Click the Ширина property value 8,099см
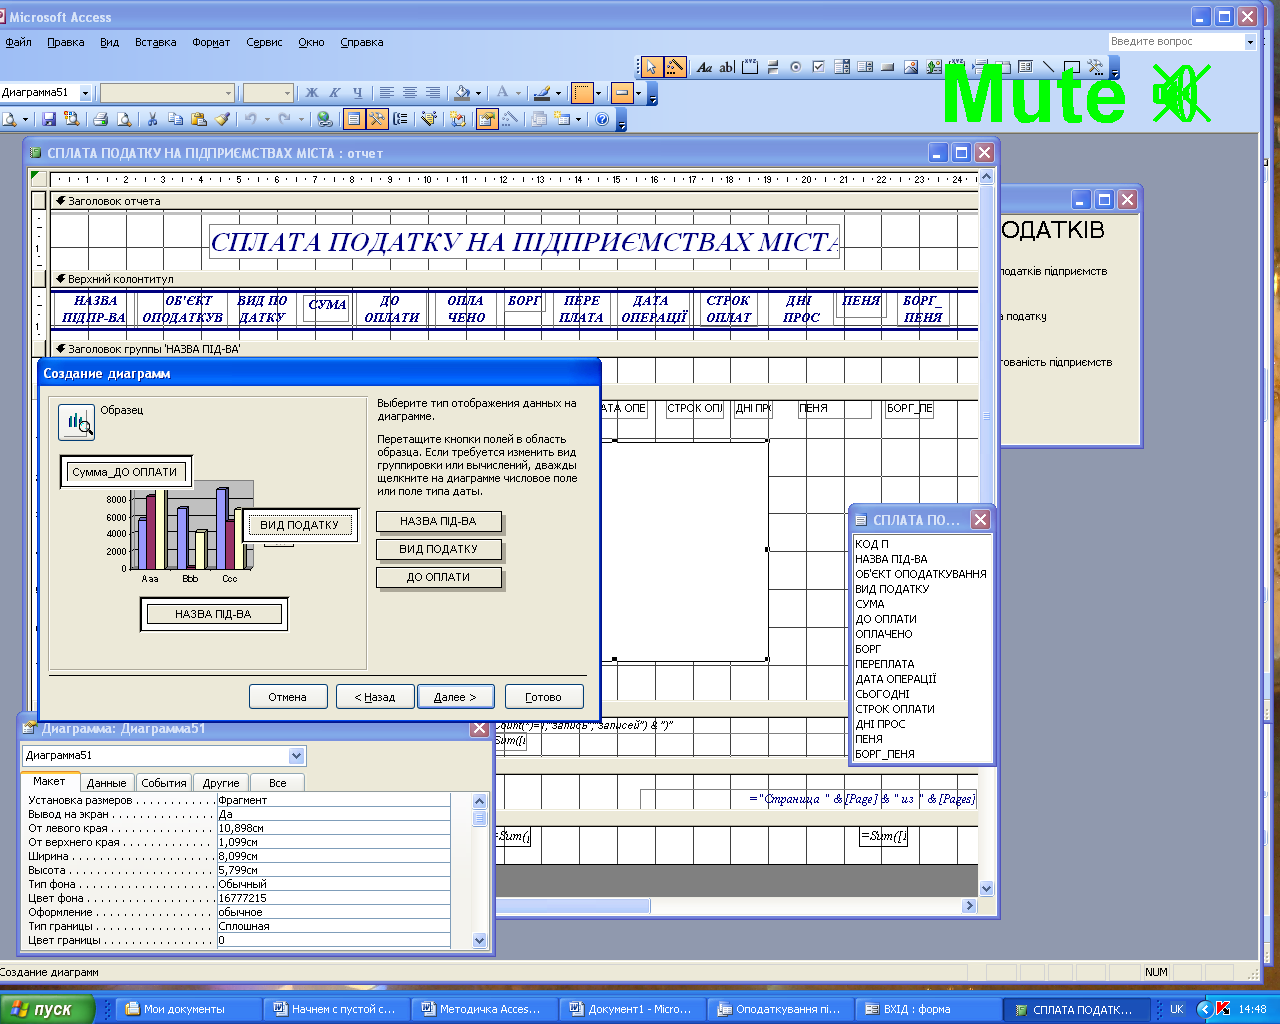Screen dimensions: 1280x1024 [x=333, y=856]
